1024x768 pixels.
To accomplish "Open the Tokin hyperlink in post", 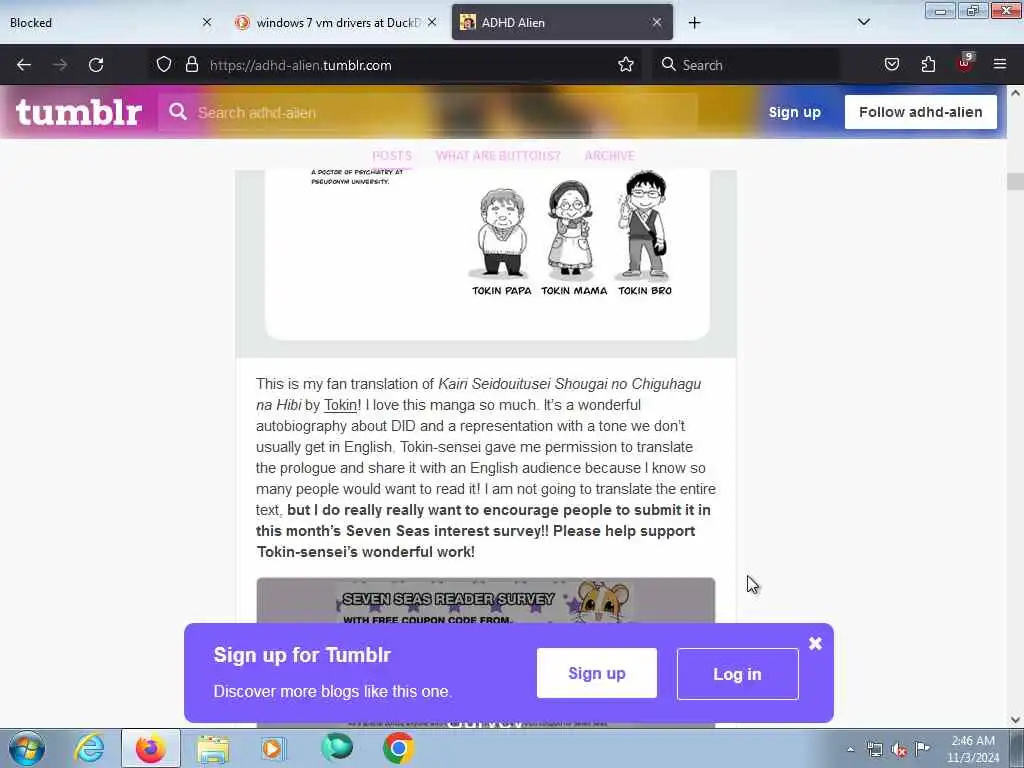I will point(340,405).
